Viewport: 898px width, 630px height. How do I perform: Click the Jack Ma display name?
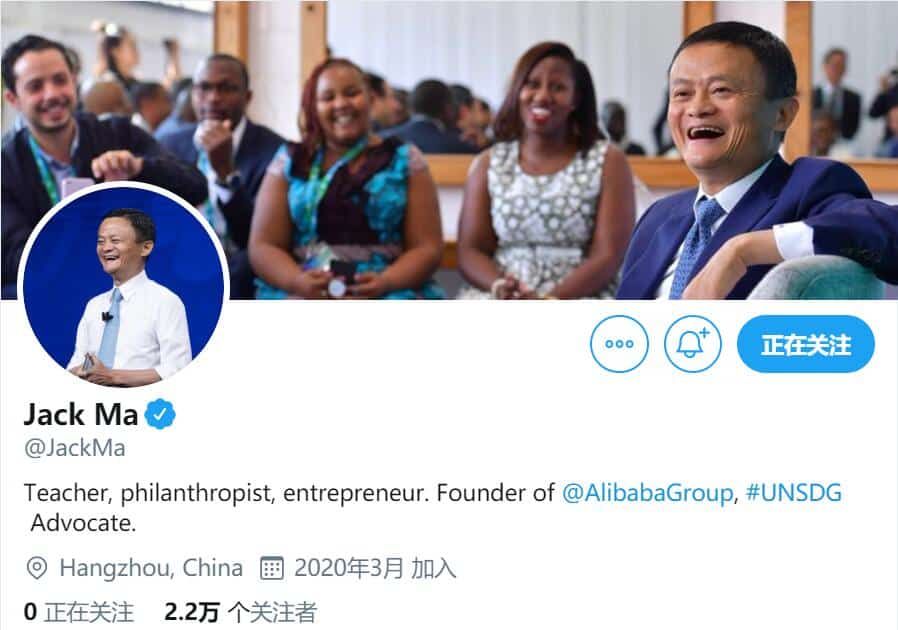(80, 413)
